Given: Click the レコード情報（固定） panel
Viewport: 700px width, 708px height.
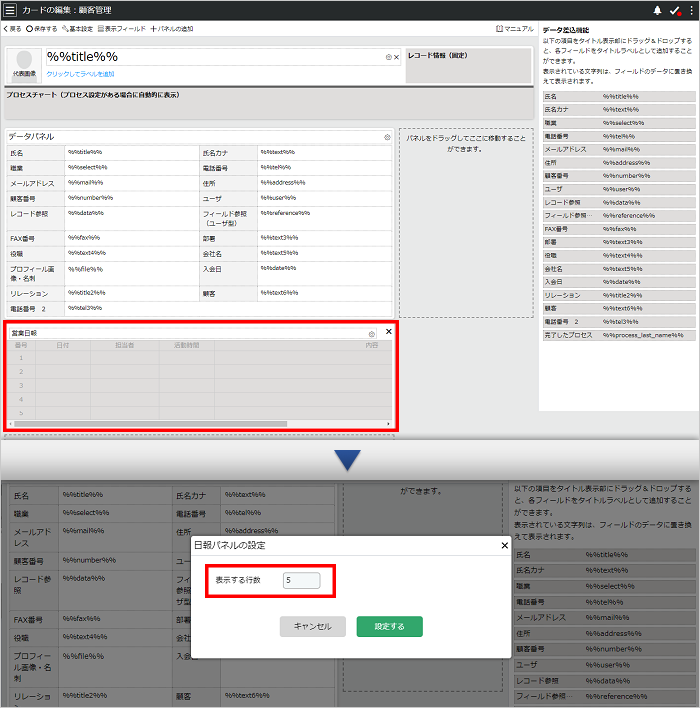Looking at the screenshot, I should pos(468,66).
